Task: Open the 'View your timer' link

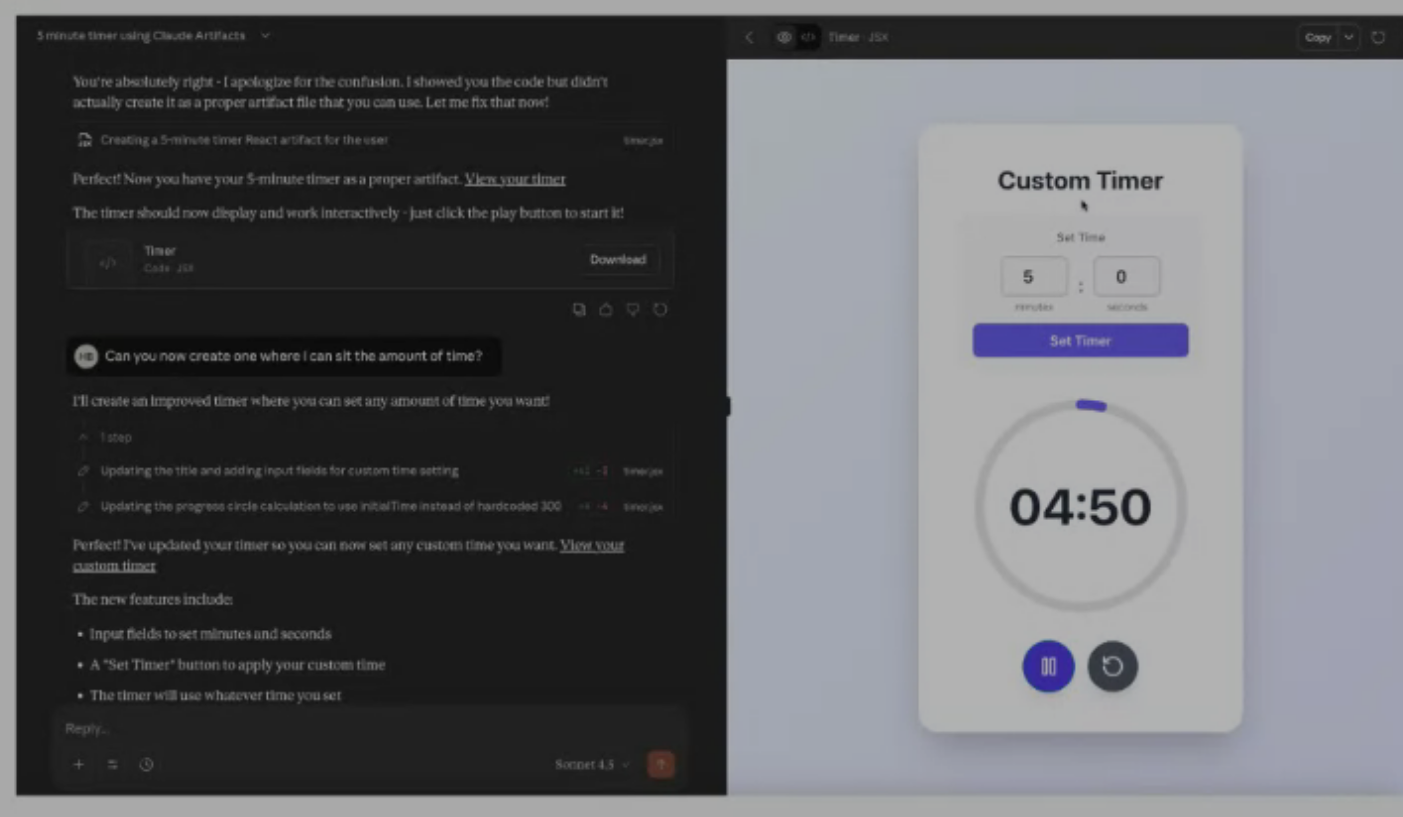Action: [x=515, y=179]
